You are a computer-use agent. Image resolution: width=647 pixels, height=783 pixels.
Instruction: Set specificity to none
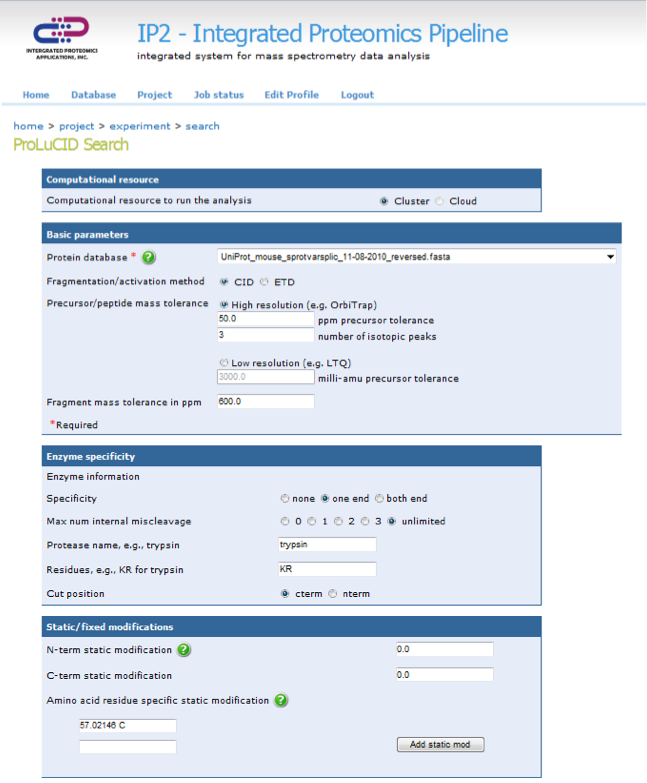click(285, 498)
